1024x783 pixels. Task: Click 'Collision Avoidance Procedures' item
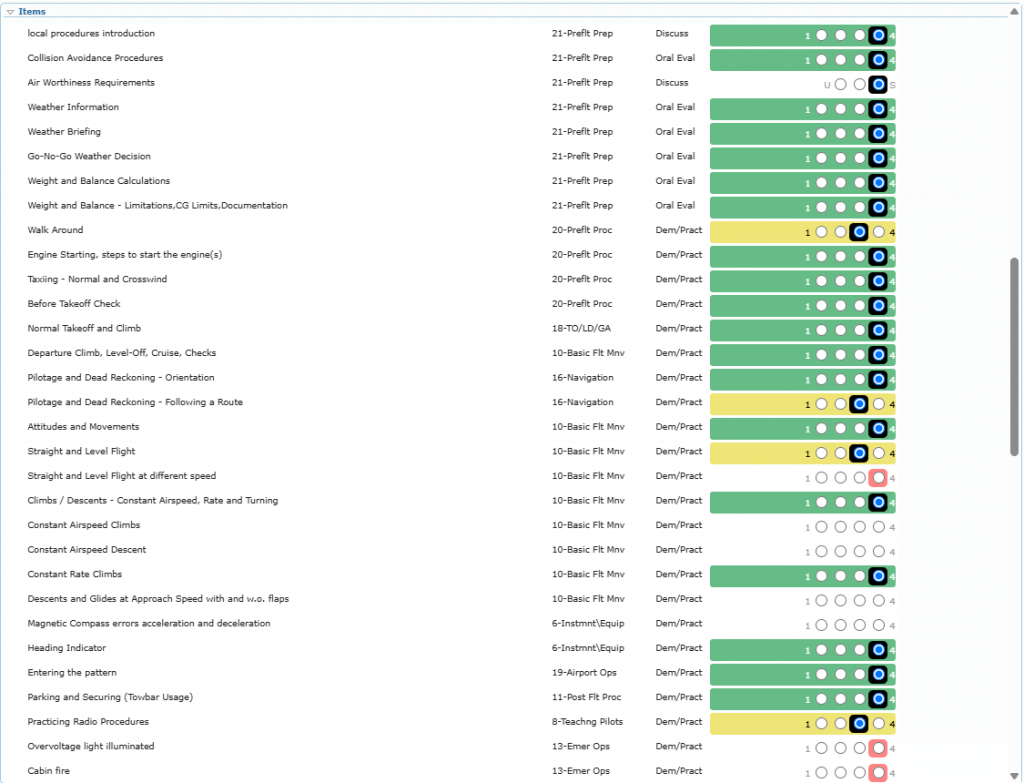95,58
